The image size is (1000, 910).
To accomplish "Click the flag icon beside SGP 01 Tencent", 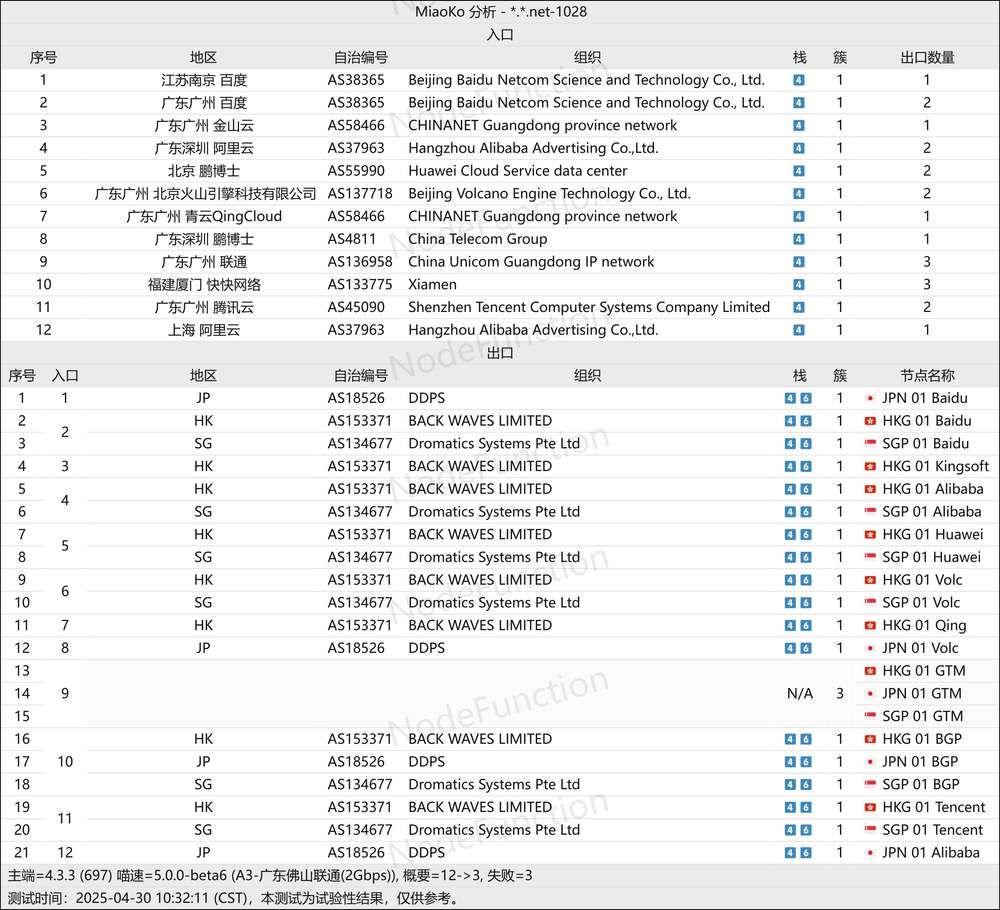I will 870,830.
